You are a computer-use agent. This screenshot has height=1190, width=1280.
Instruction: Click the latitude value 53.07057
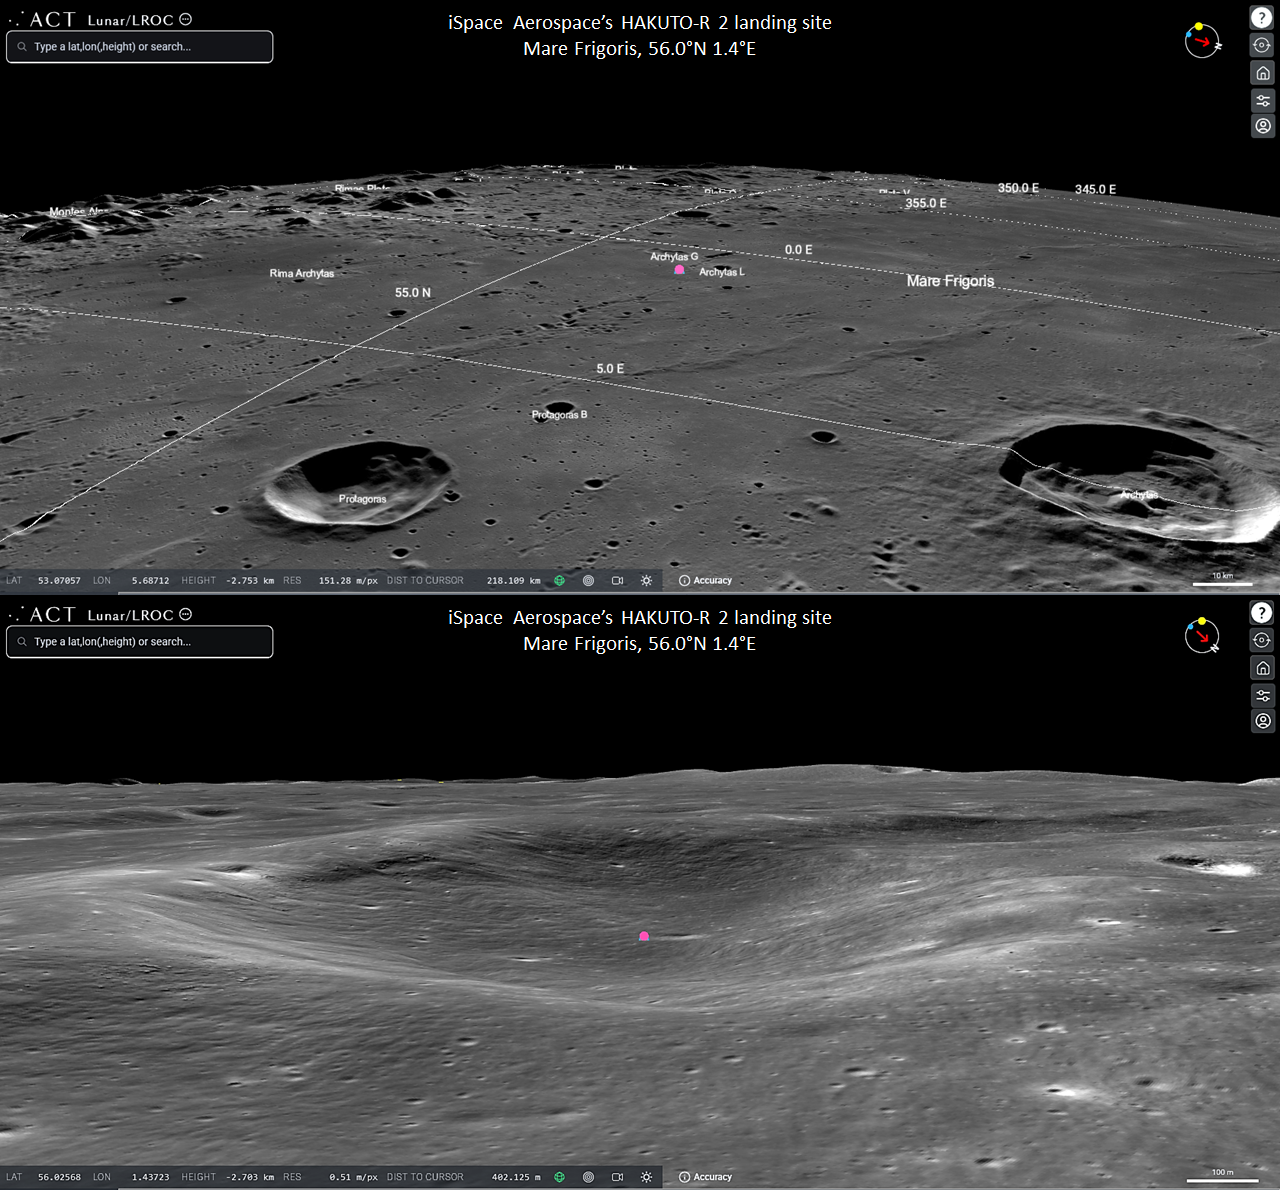[59, 580]
